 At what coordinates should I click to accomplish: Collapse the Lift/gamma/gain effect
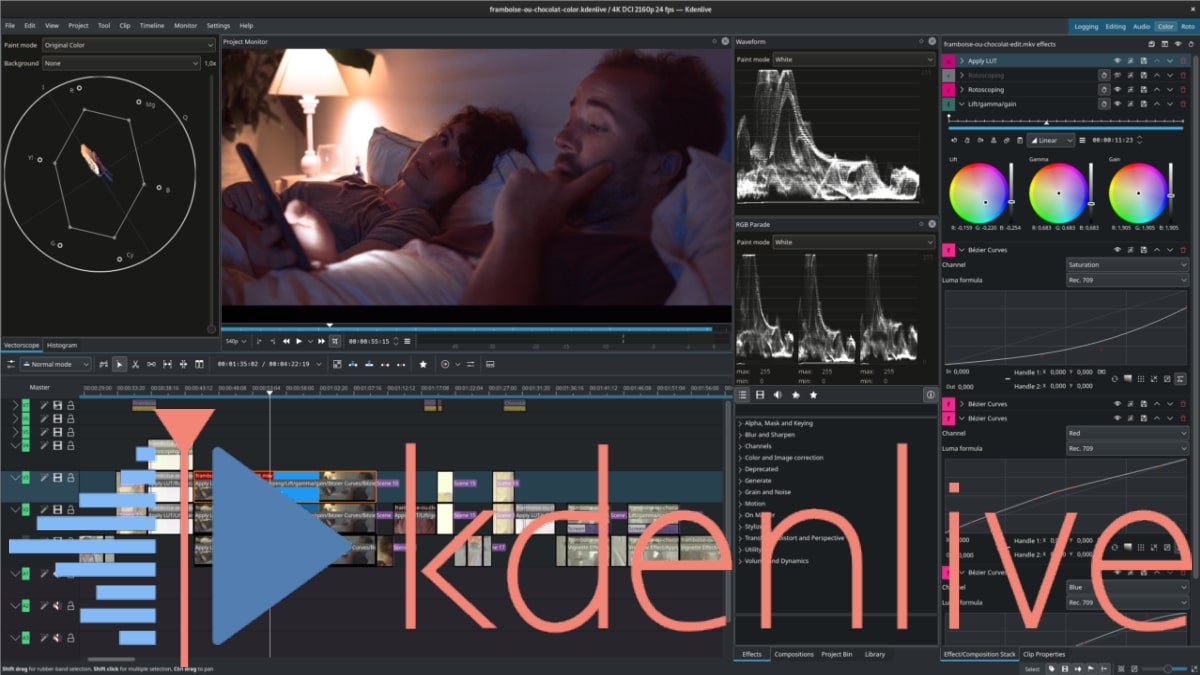coord(961,104)
